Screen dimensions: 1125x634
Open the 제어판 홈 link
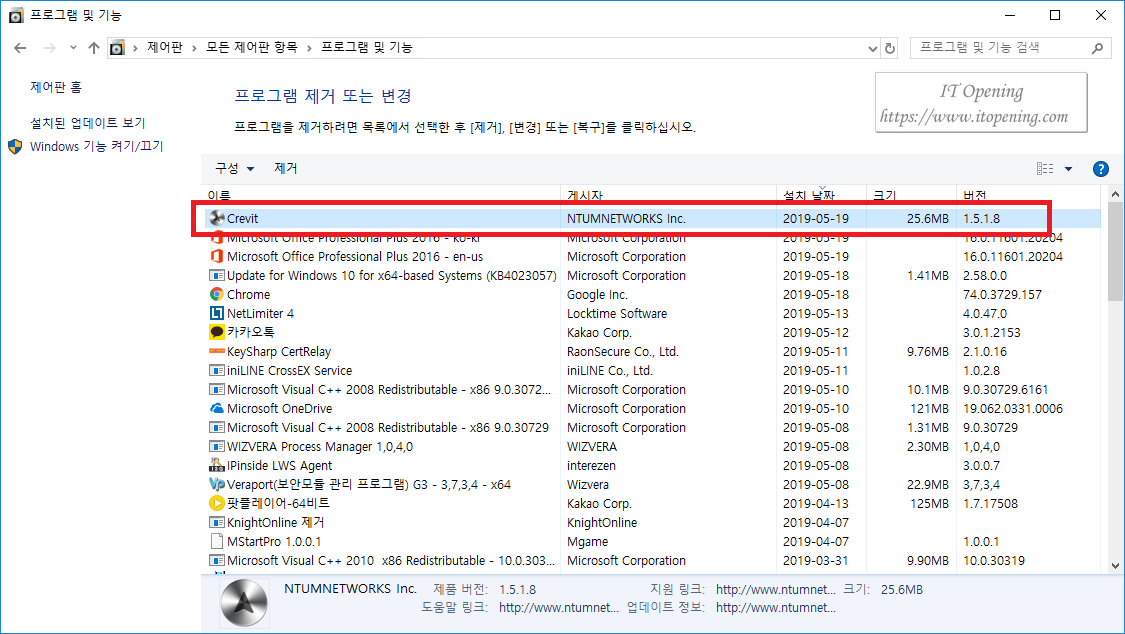pos(56,87)
